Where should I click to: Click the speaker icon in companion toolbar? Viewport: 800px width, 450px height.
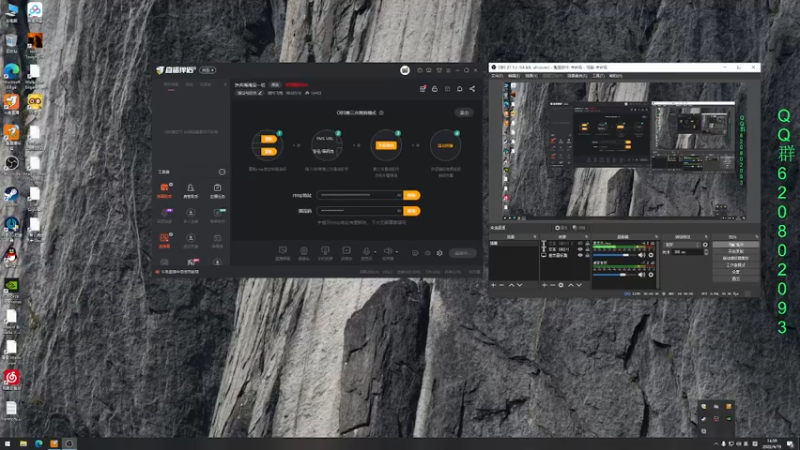point(388,251)
